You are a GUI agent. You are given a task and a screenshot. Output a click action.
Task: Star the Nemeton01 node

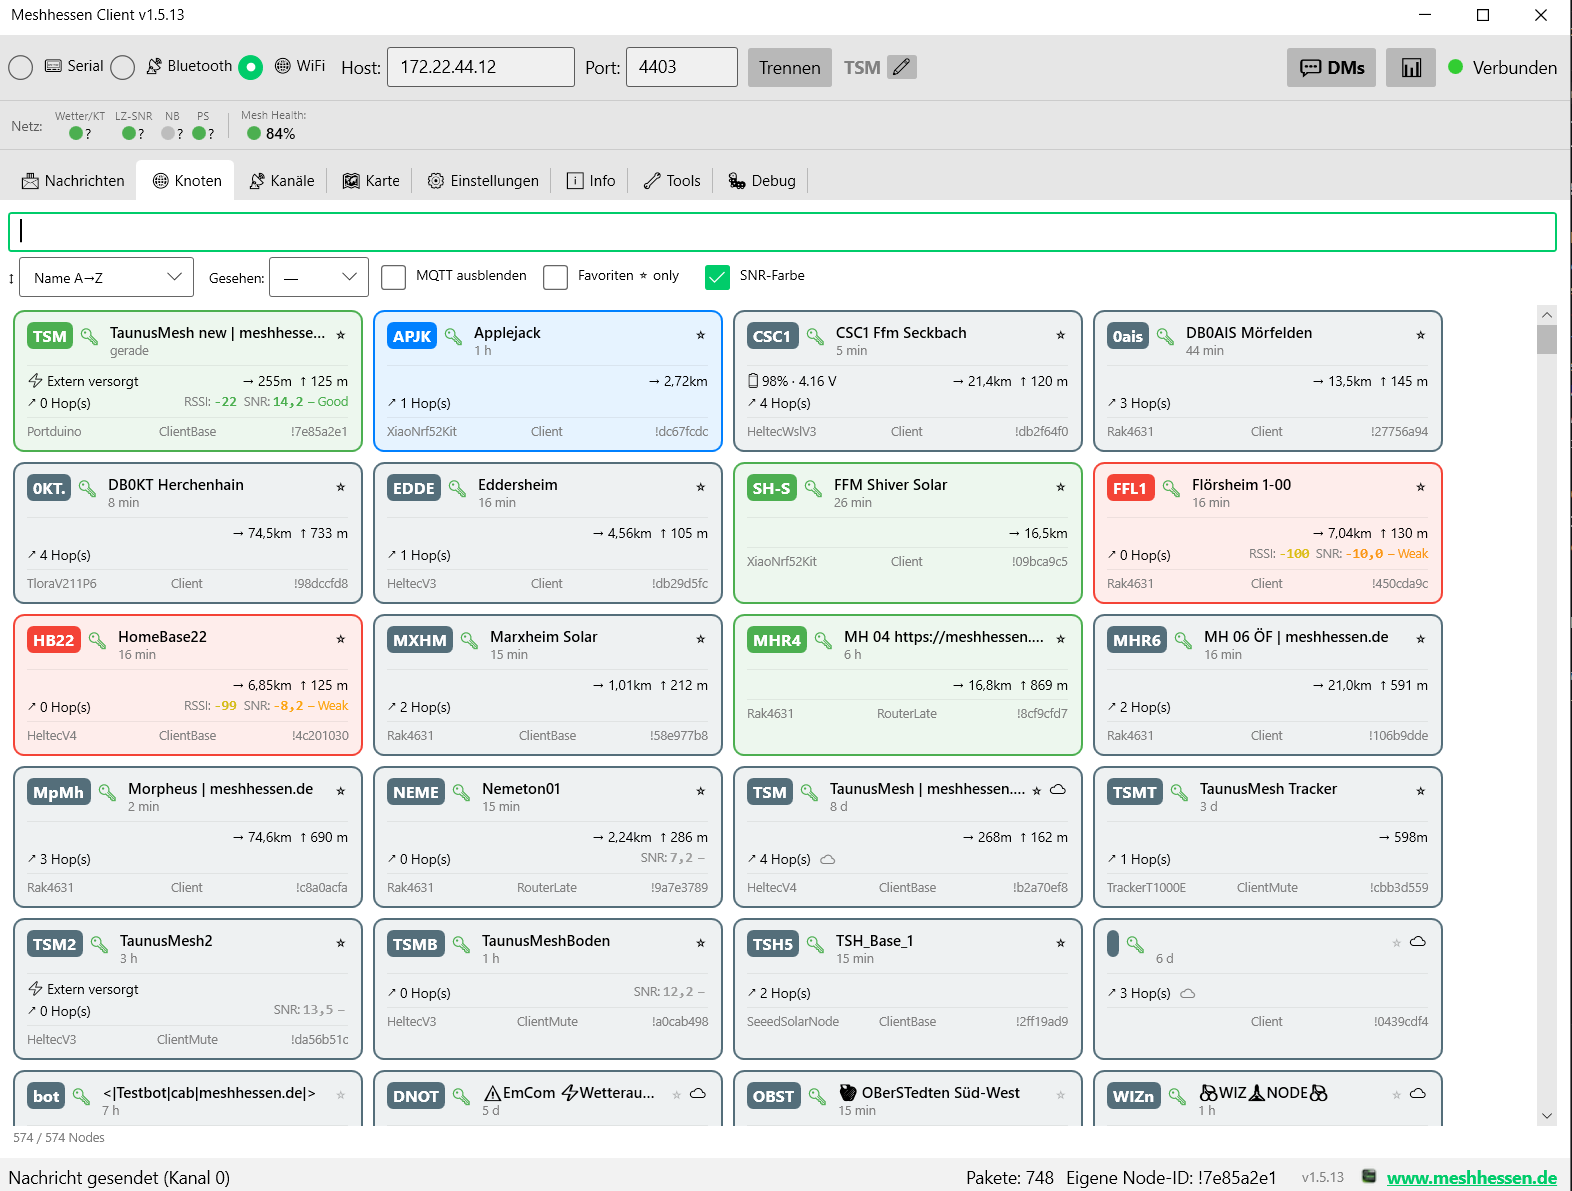coord(701,791)
